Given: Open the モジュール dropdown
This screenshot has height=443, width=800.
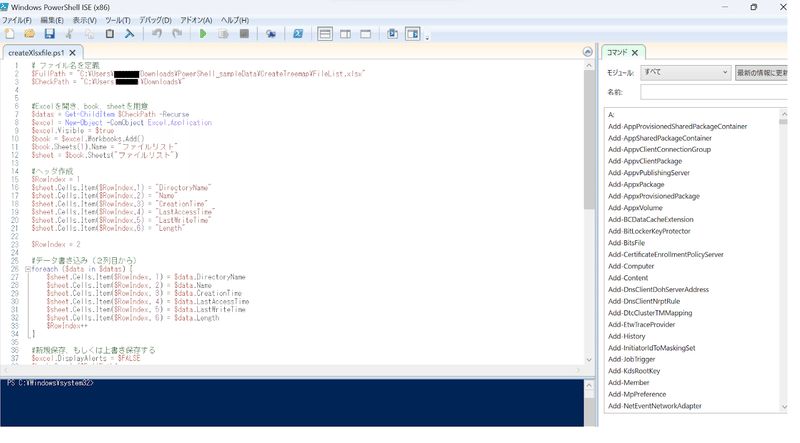Looking at the screenshot, I should pyautogui.click(x=685, y=72).
